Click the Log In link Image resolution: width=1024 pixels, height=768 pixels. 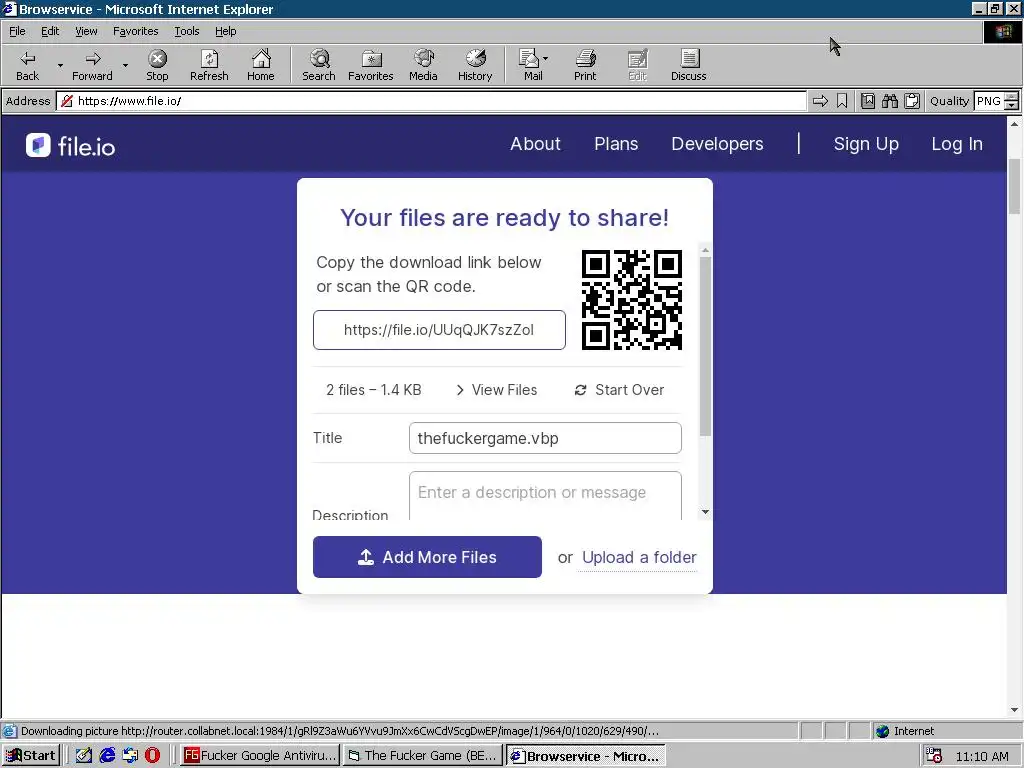(x=957, y=144)
